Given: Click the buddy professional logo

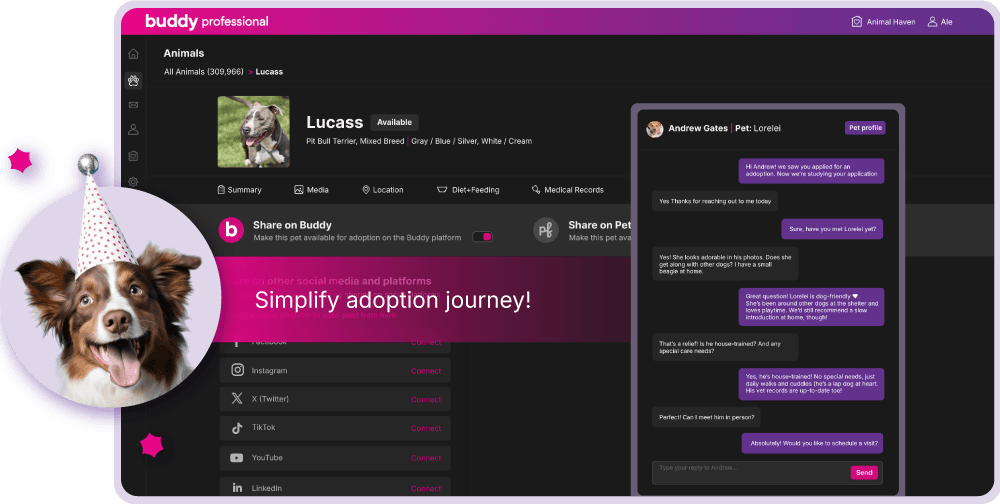Looking at the screenshot, I should pyautogui.click(x=207, y=22).
